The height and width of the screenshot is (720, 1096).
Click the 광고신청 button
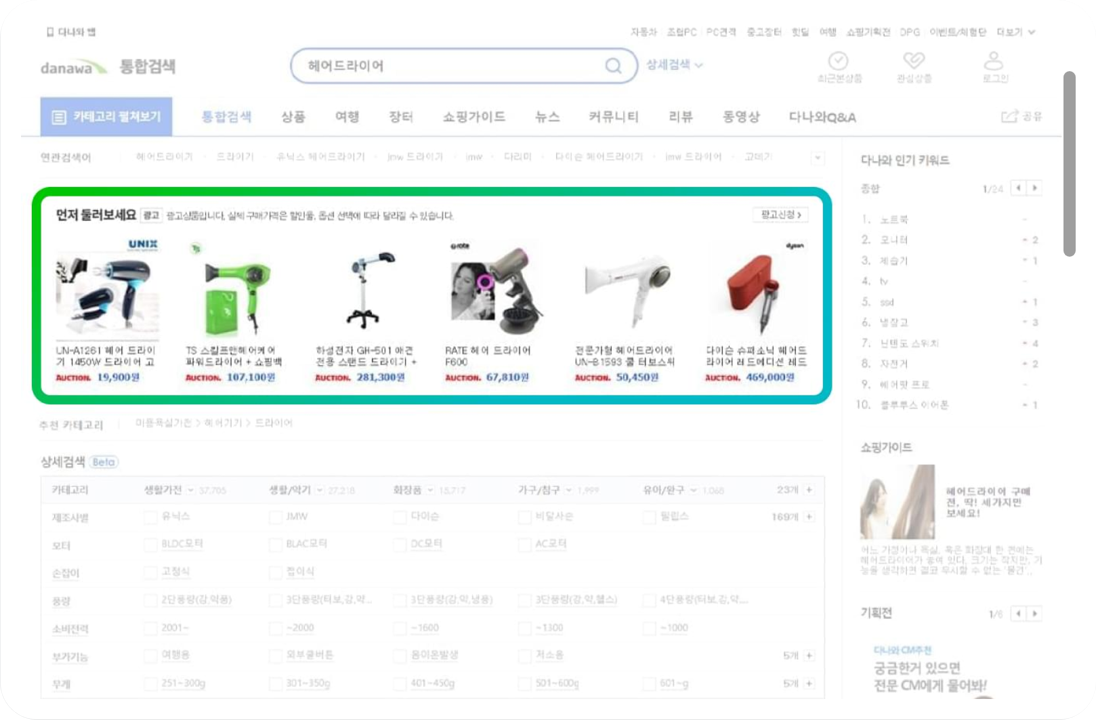pyautogui.click(x=781, y=215)
